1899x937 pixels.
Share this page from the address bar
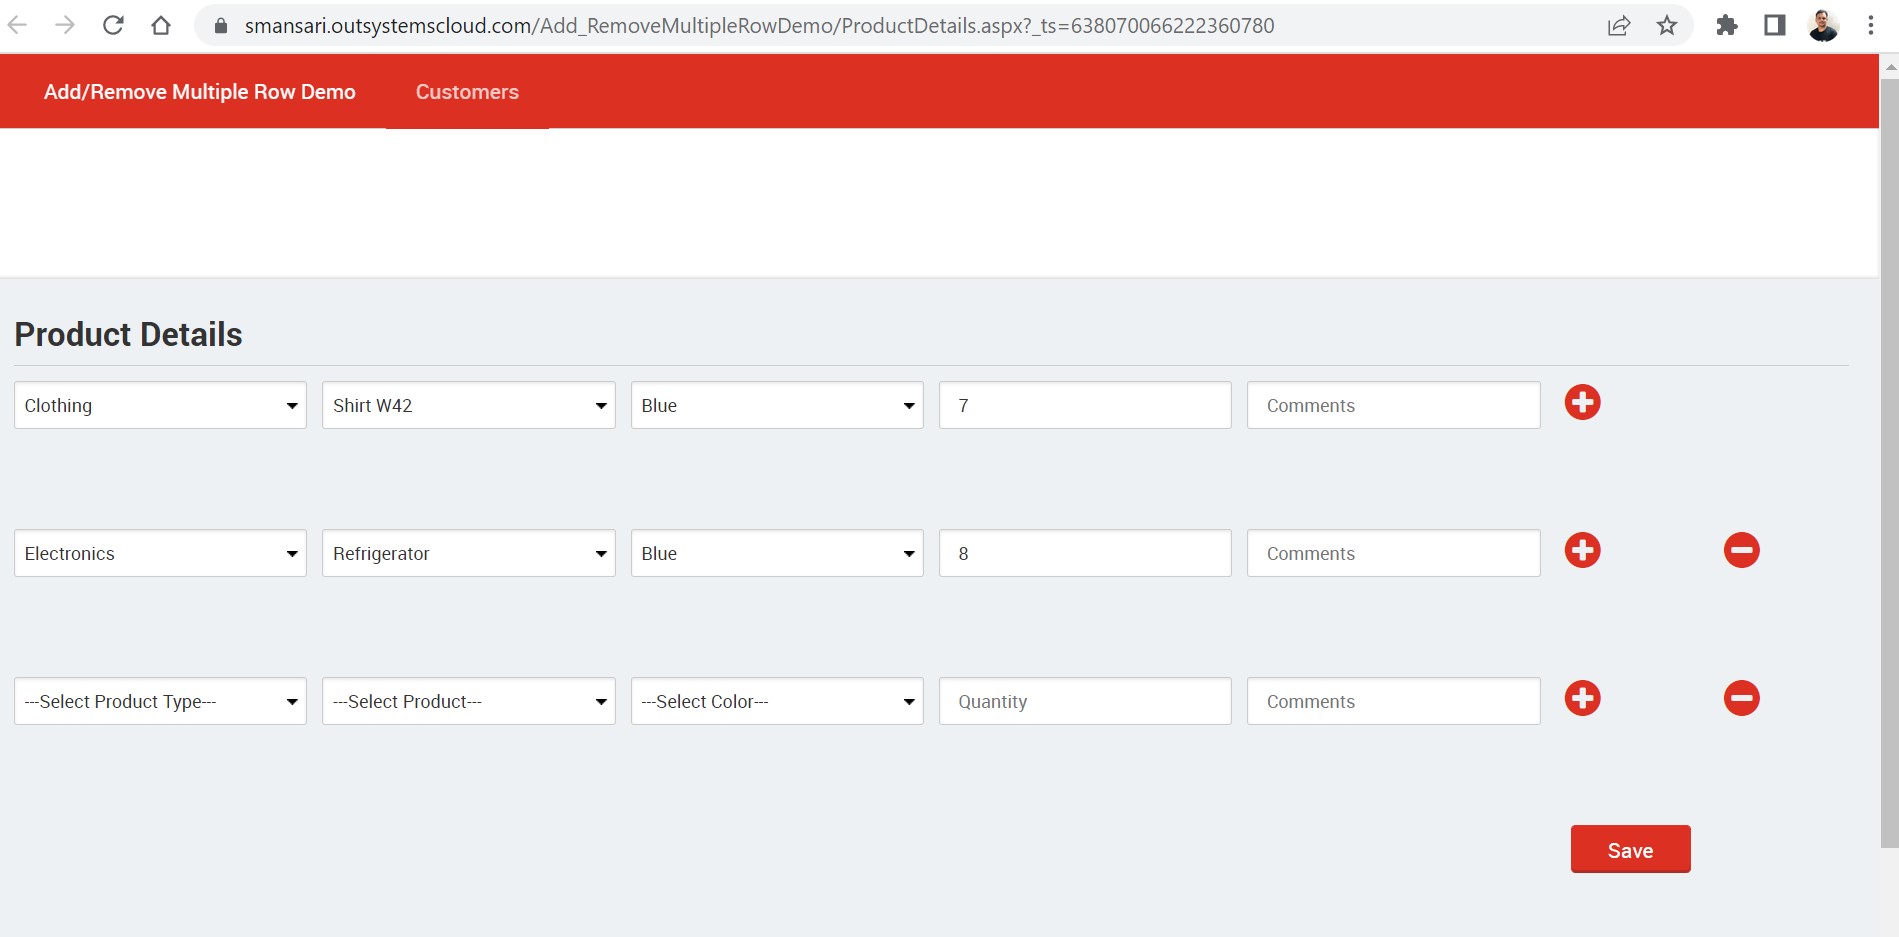point(1619,25)
